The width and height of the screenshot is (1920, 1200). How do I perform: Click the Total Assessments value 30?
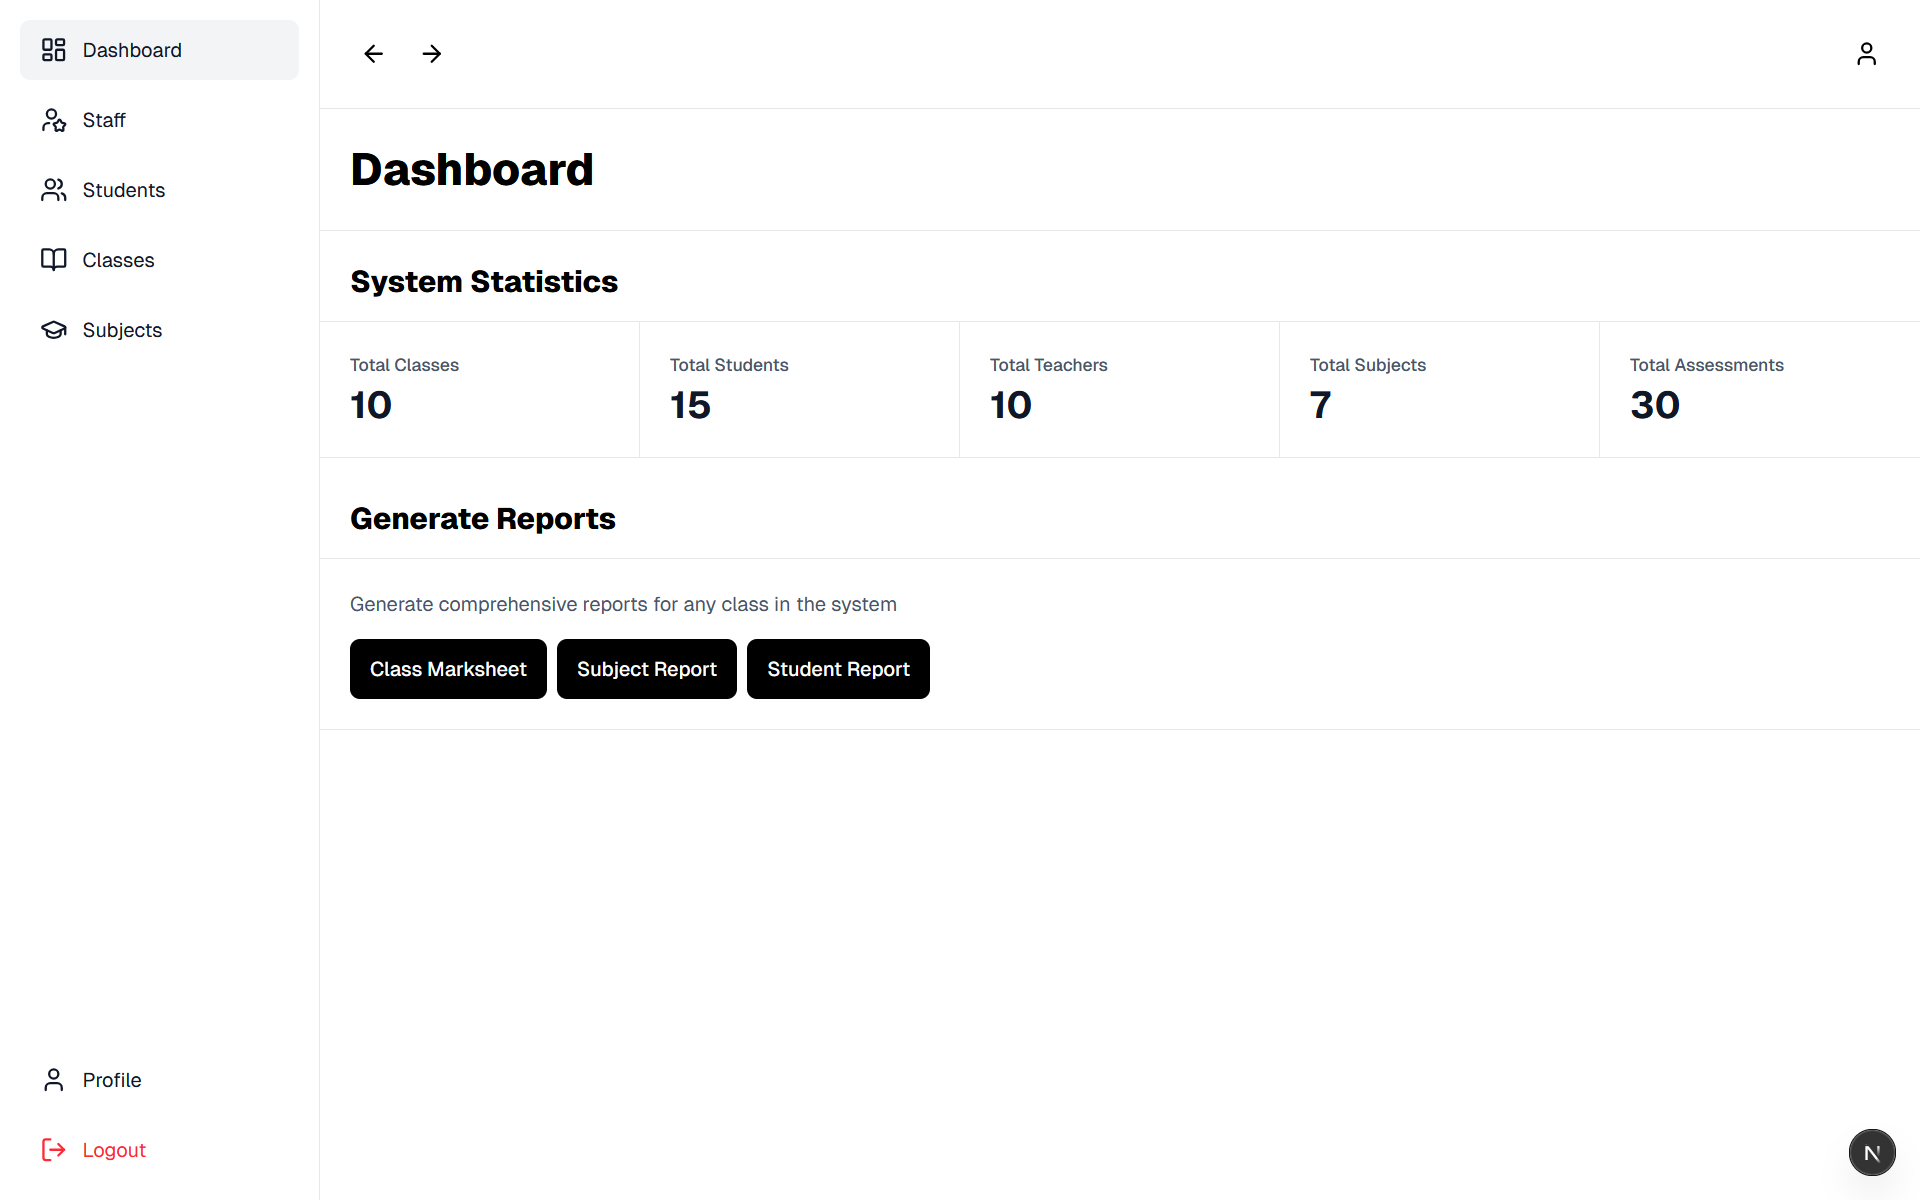[x=1655, y=405]
